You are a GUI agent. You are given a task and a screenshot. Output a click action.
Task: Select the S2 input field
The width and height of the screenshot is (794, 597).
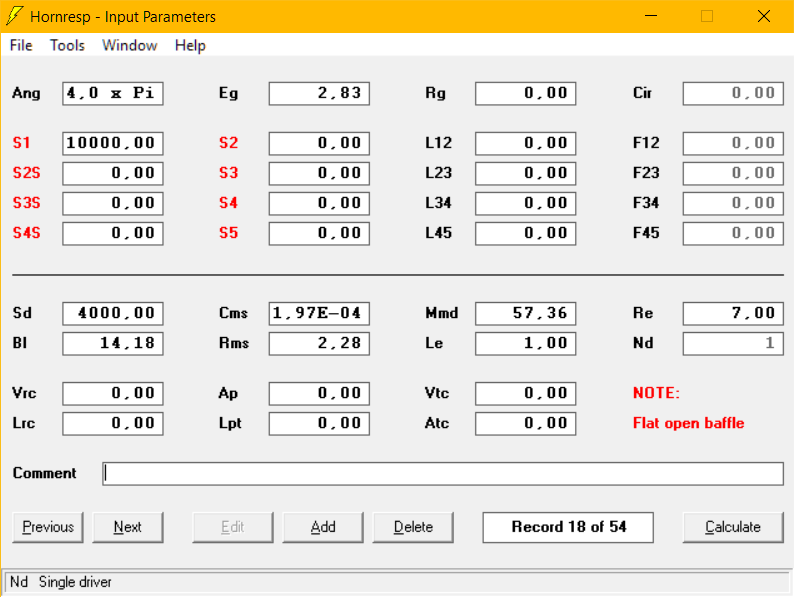tap(320, 143)
